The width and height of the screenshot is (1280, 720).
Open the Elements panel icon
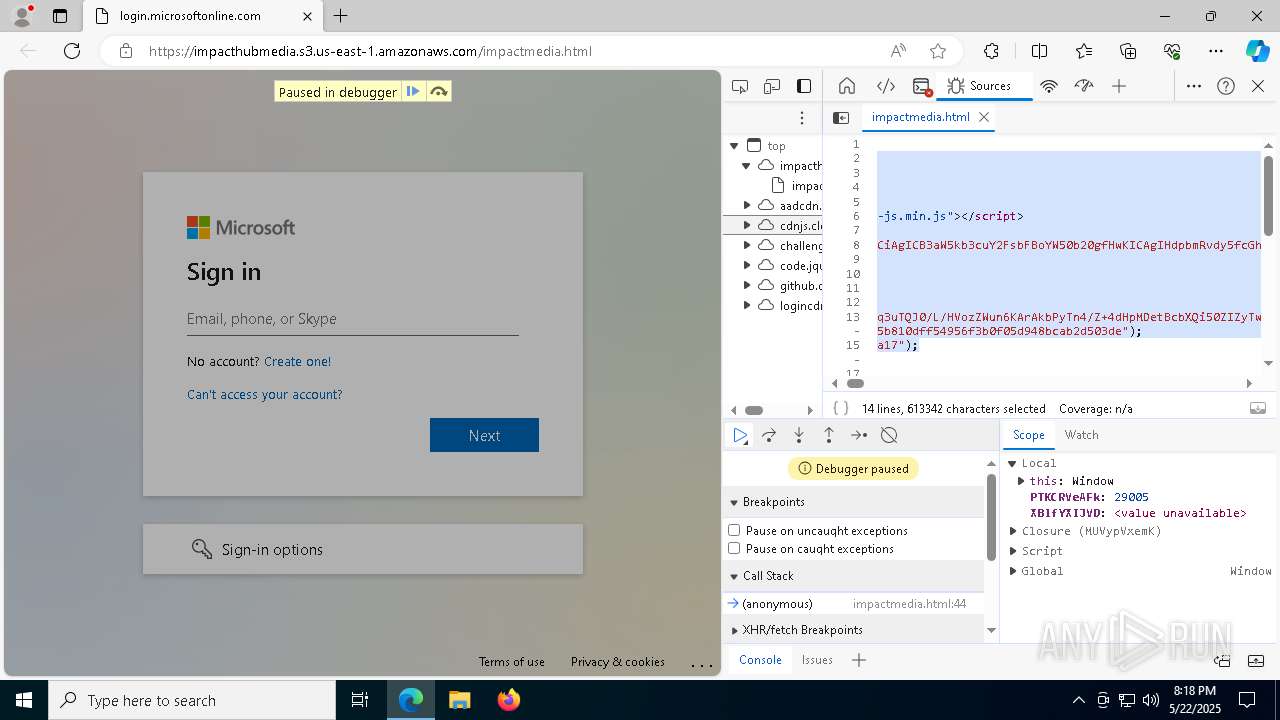point(885,86)
